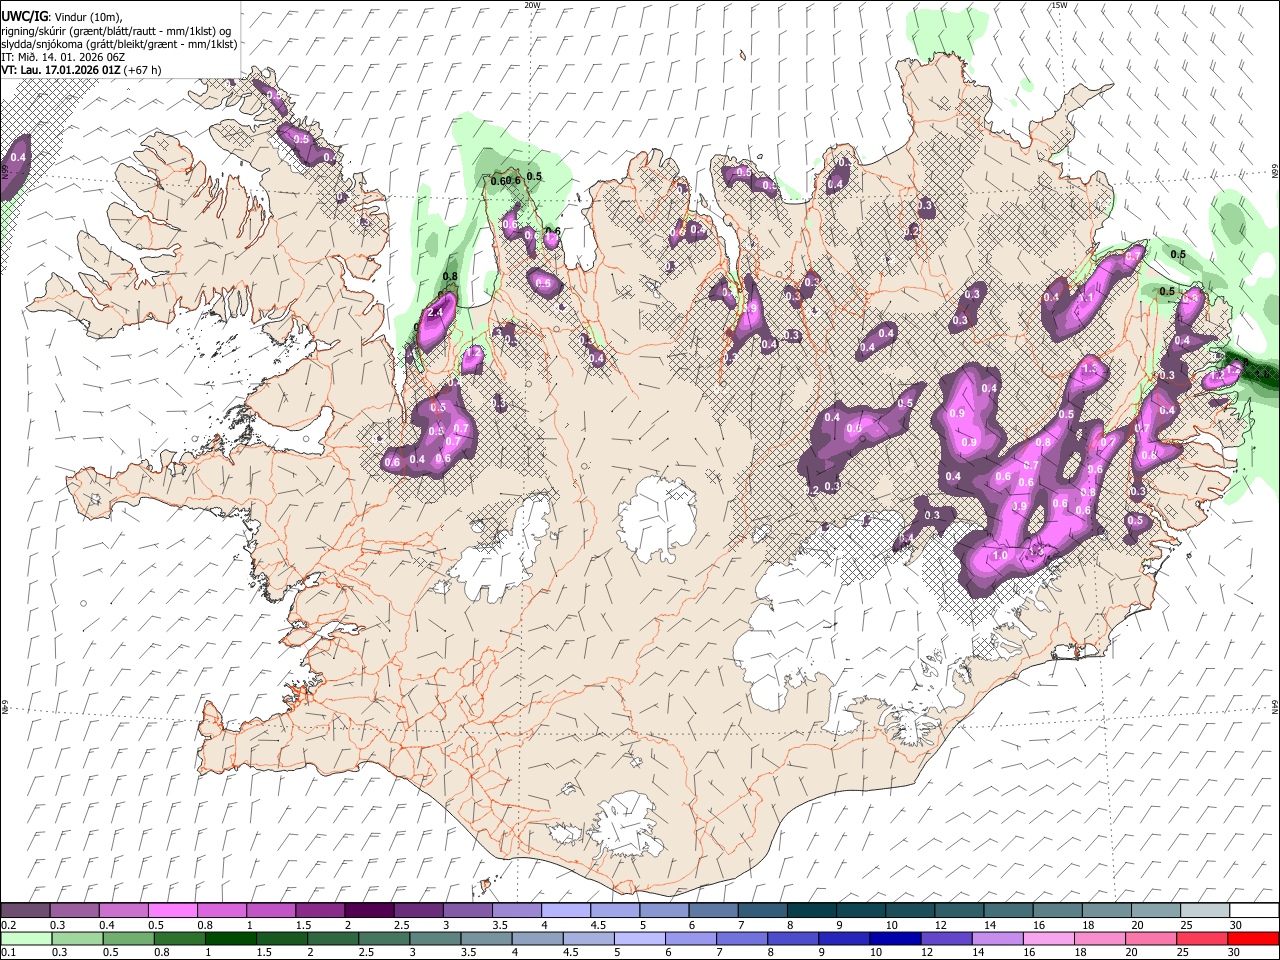This screenshot has width=1280, height=960.
Task: Click the white 30 swatch in upper legend
Action: pyautogui.click(x=1253, y=911)
